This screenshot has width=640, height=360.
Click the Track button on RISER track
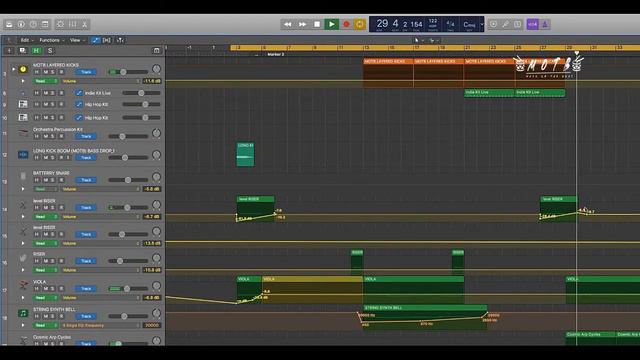click(x=86, y=261)
